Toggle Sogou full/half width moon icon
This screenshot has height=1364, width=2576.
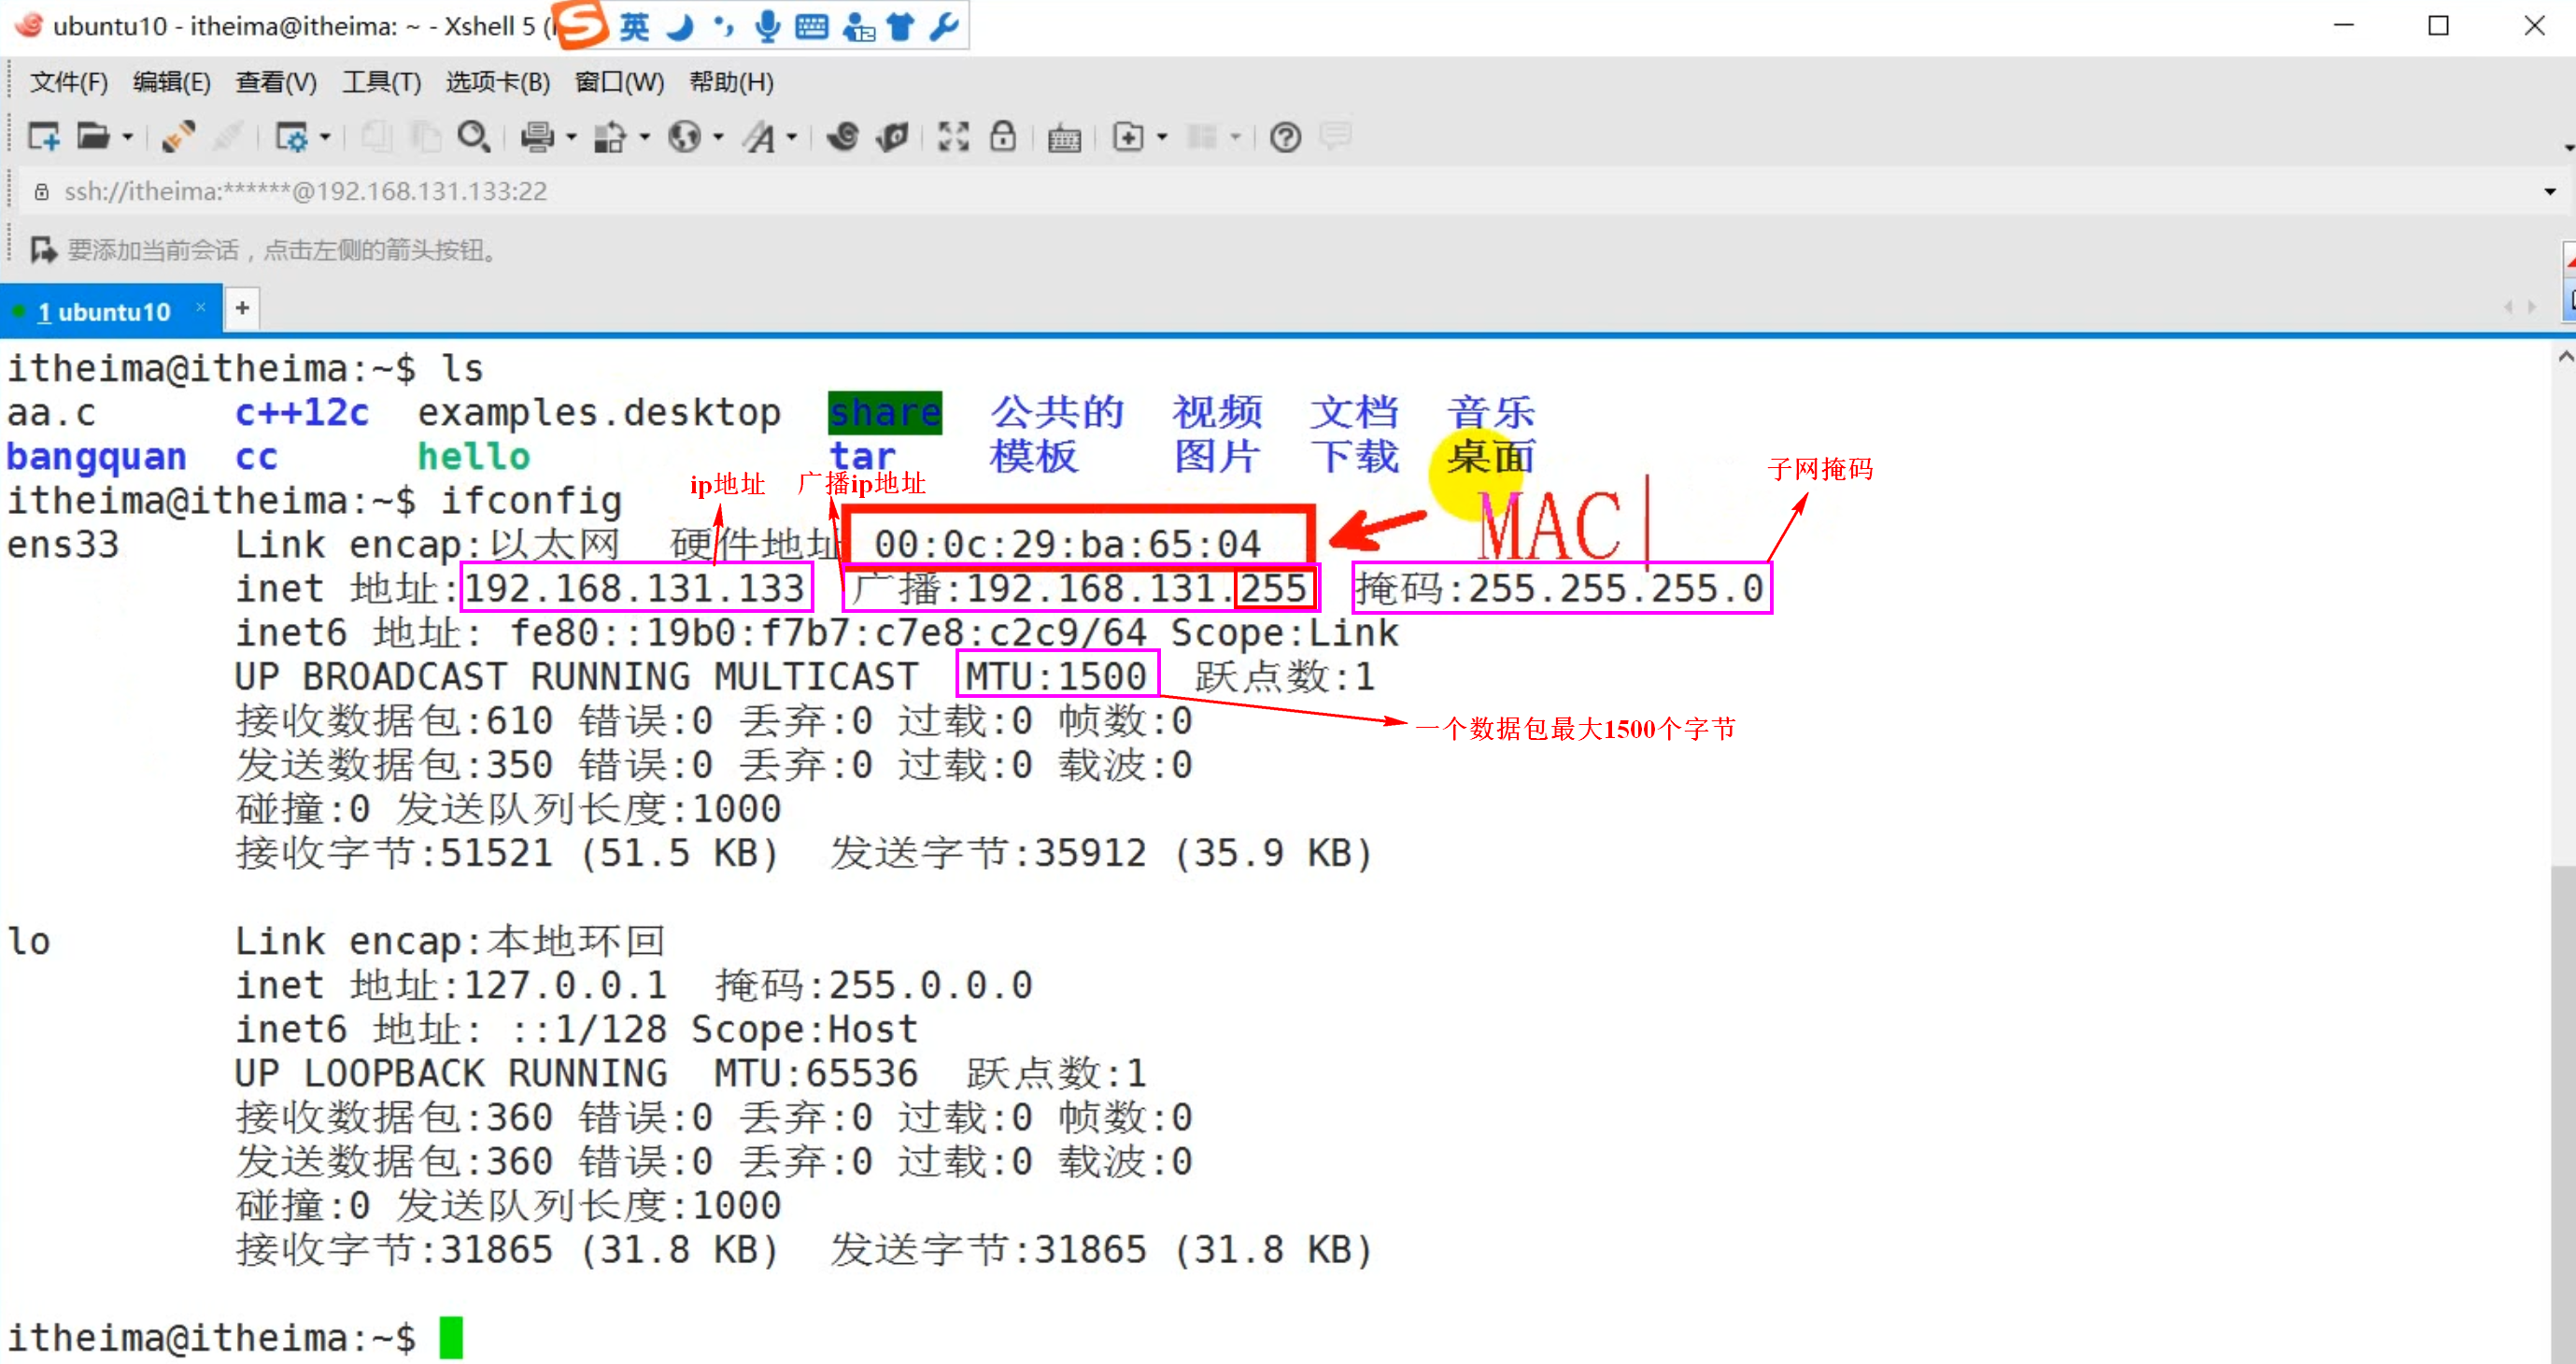[681, 26]
